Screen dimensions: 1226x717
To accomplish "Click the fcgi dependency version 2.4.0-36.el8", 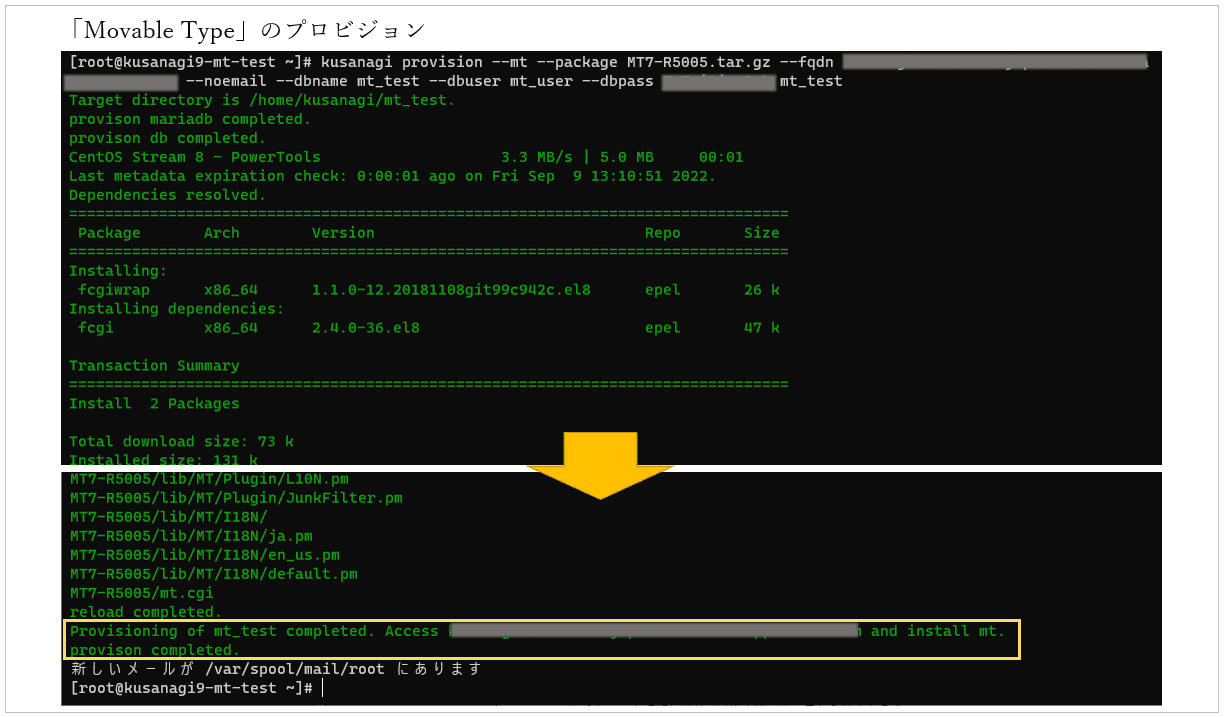I will (x=365, y=328).
